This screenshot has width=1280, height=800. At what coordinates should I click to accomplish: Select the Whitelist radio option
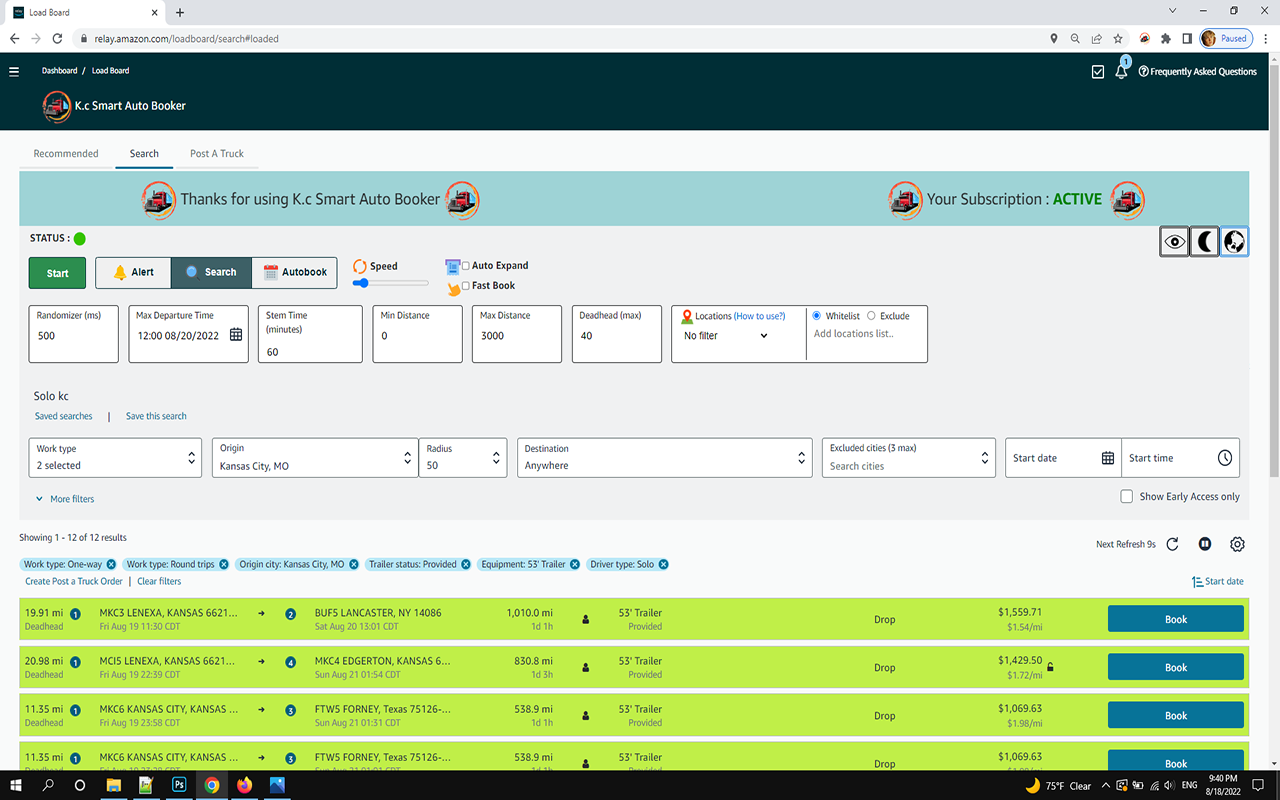pos(817,316)
